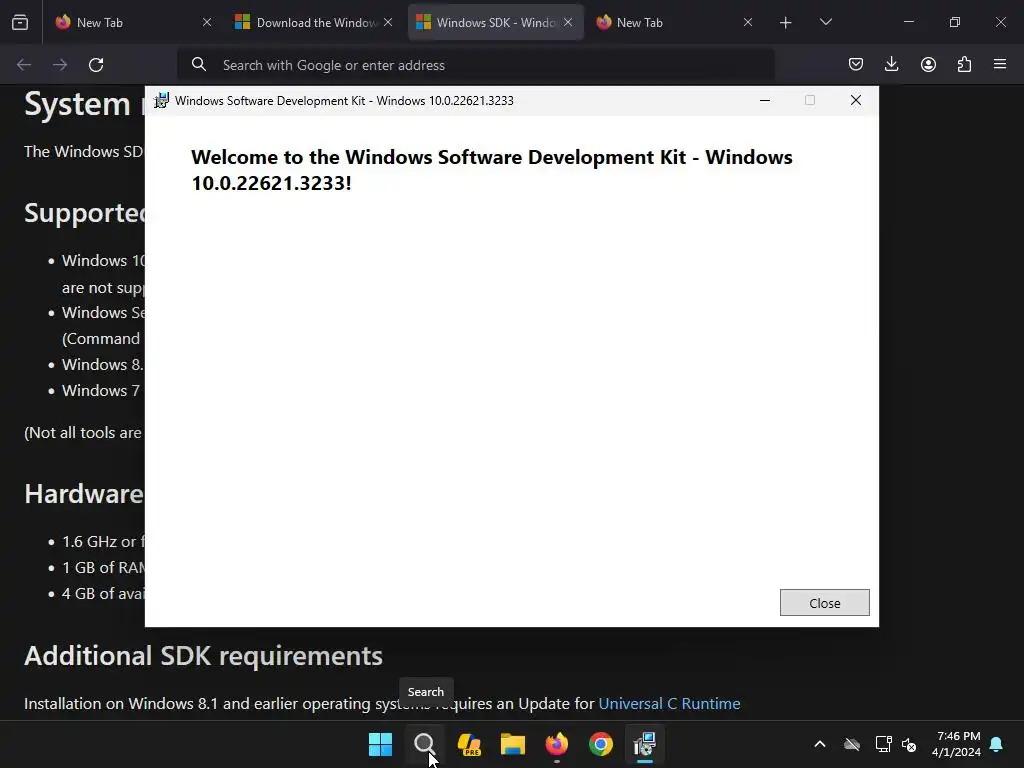Open the Firefox downloads panel
The height and width of the screenshot is (768, 1024).
point(891,64)
